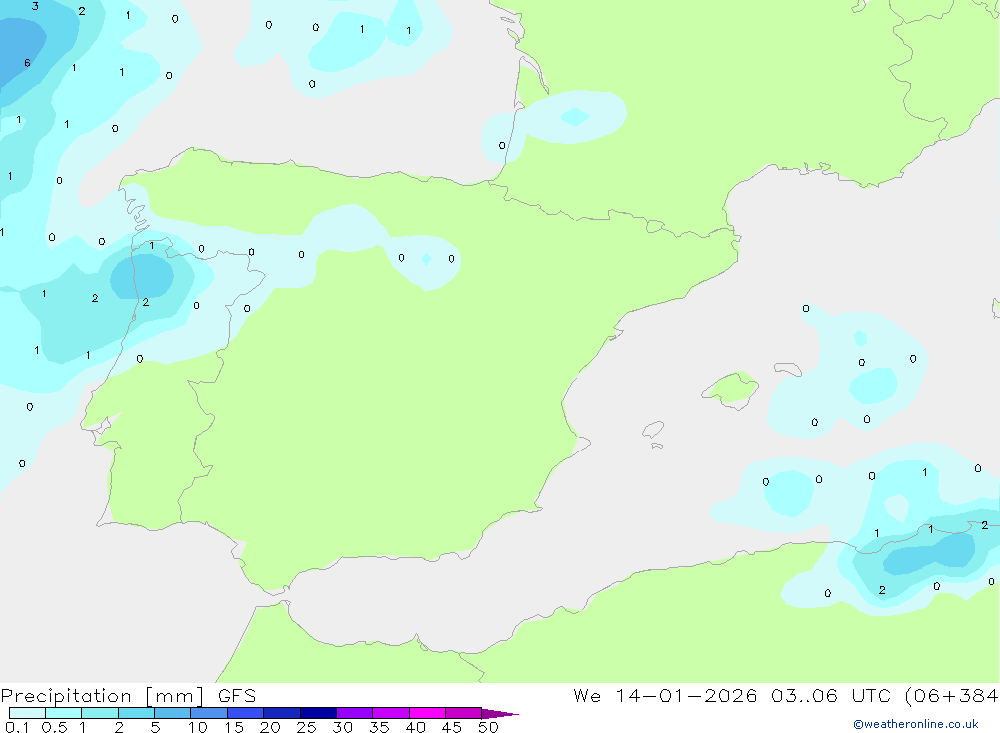Select the 0.5–1 mm legend swatch
The image size is (1000, 733).
click(64, 713)
